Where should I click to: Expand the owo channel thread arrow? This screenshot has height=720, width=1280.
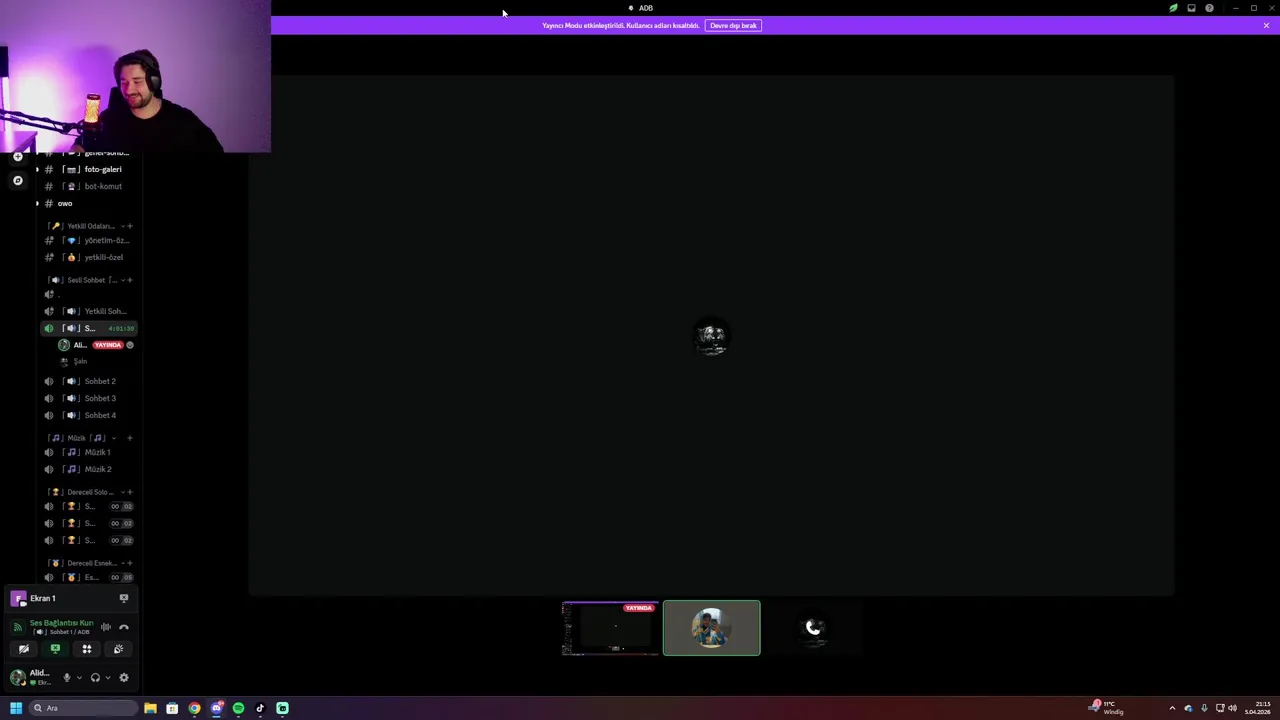click(x=37, y=203)
